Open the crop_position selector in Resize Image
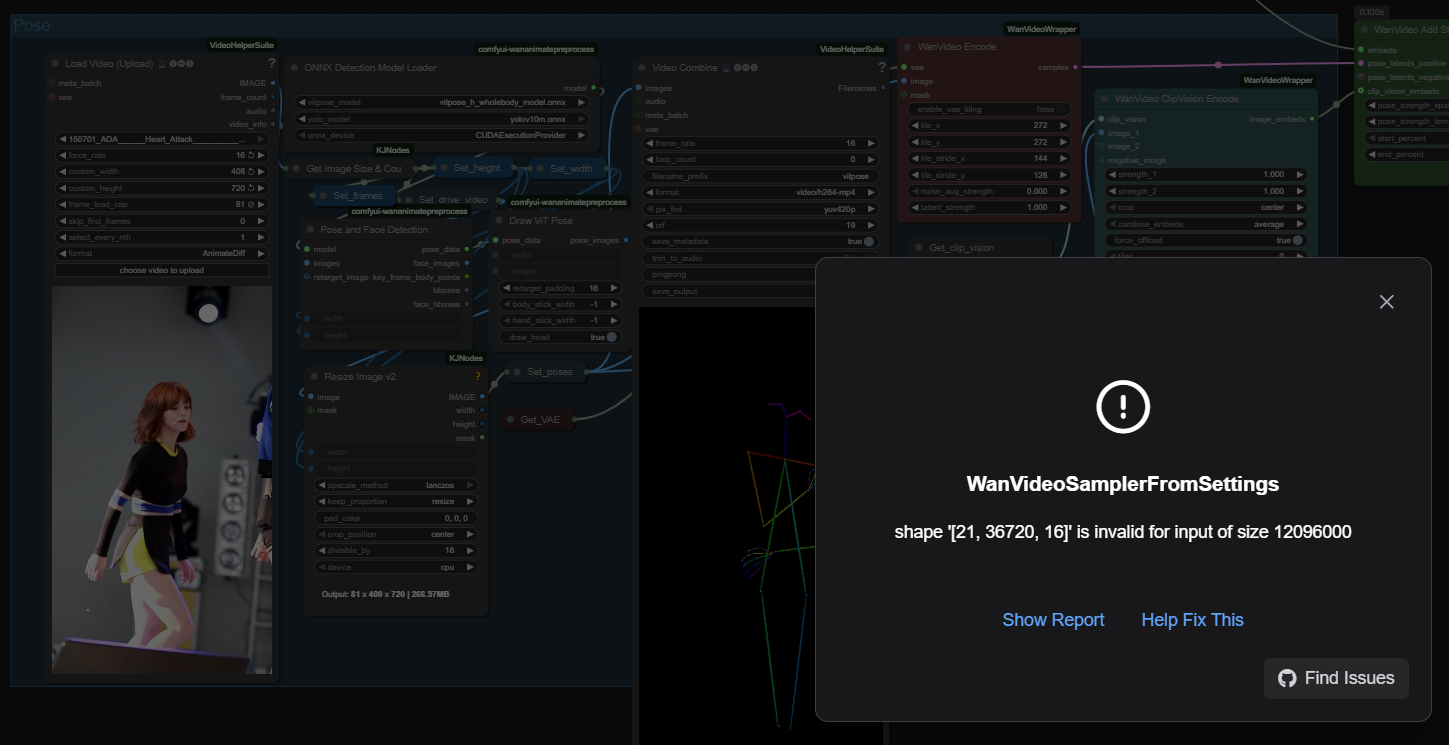1449x745 pixels. (396, 534)
